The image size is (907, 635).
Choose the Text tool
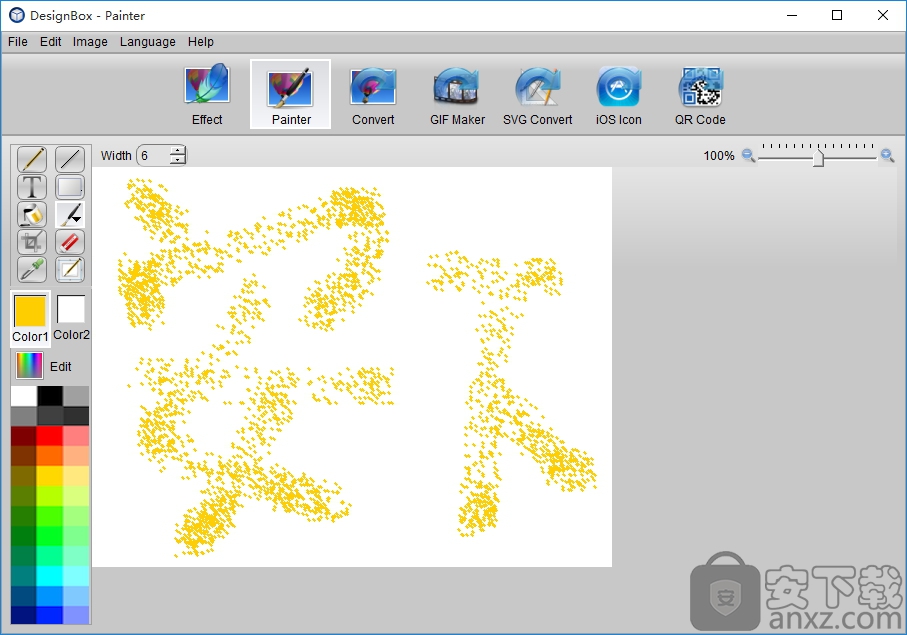(x=32, y=187)
